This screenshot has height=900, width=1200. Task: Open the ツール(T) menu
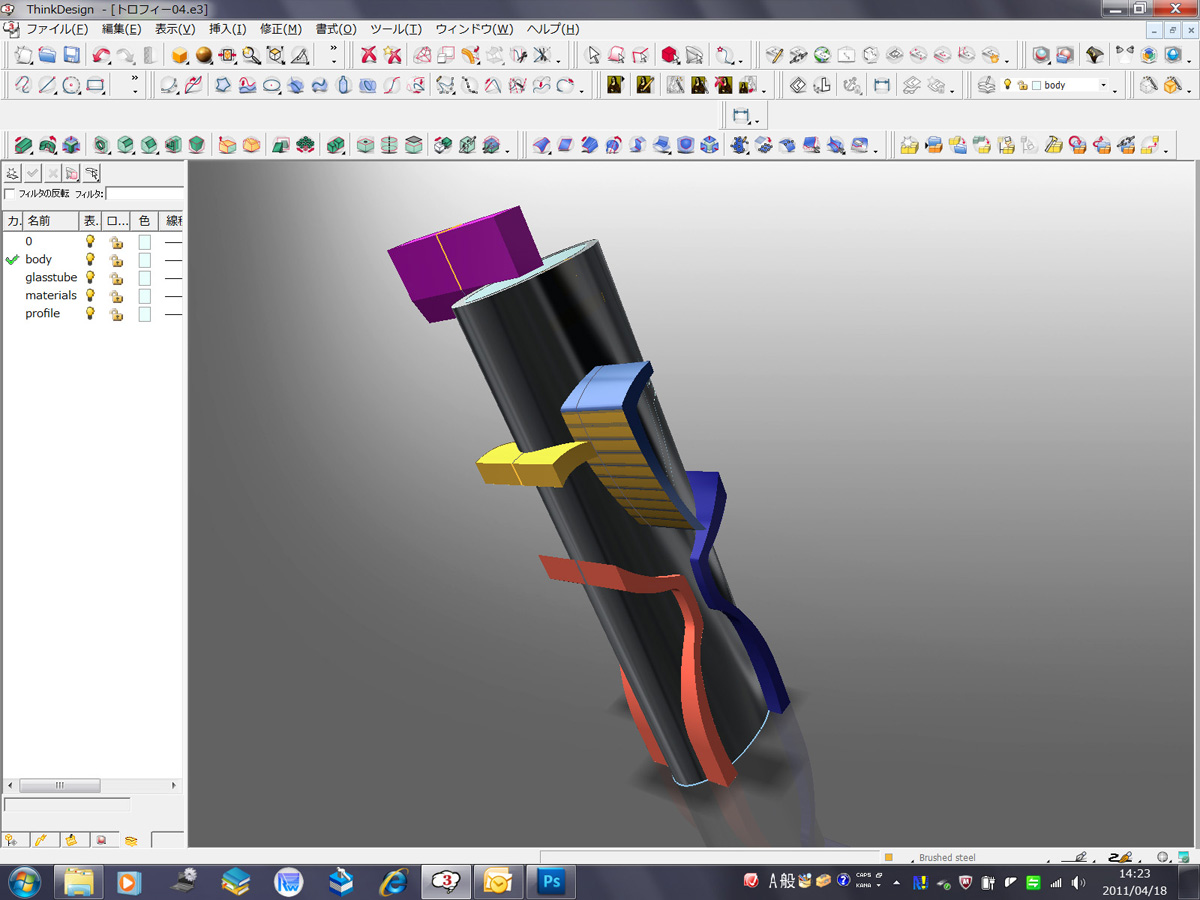[395, 29]
